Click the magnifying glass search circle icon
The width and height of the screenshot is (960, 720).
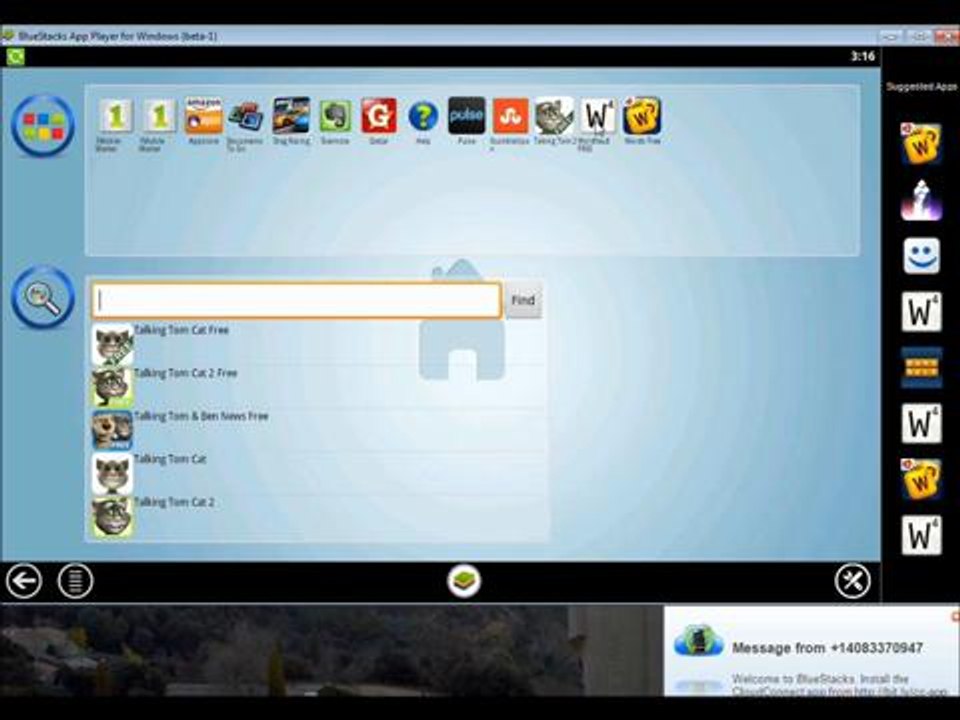click(x=43, y=298)
